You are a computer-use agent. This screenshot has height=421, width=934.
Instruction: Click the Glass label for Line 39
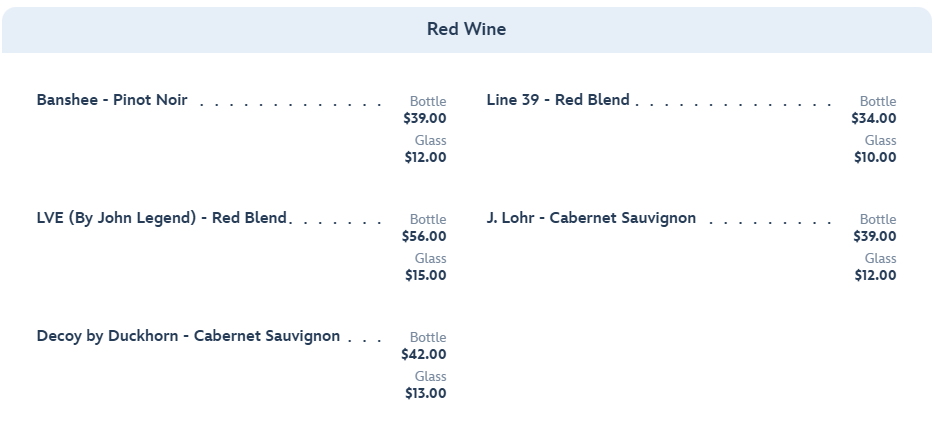pos(880,141)
